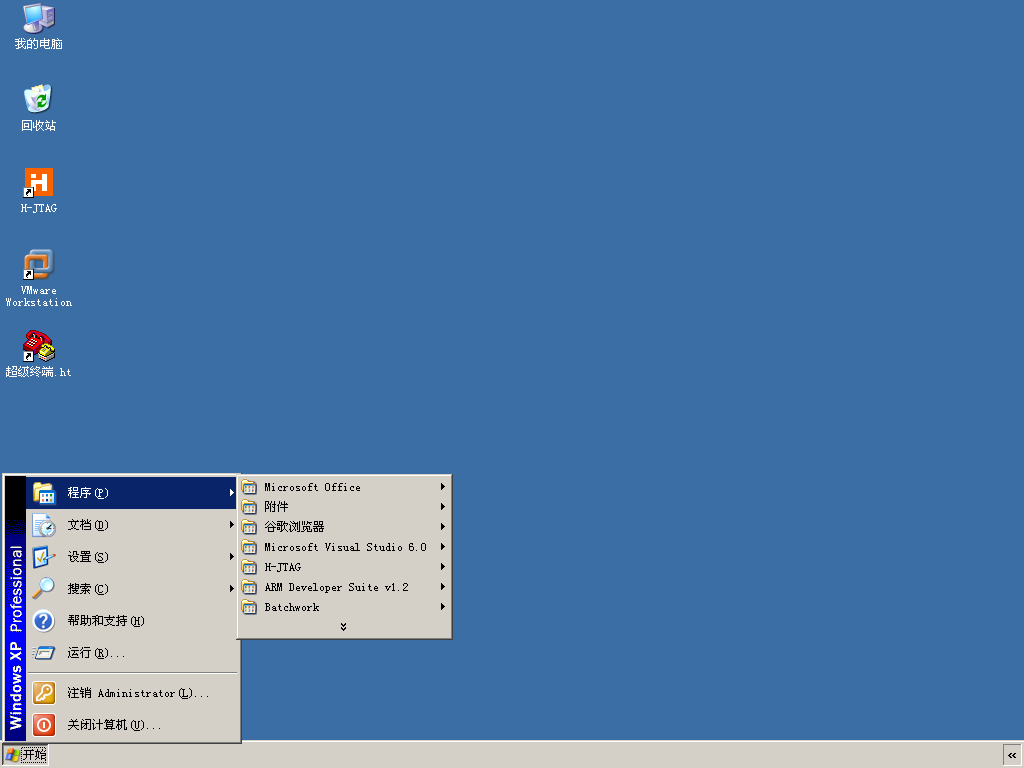
Task: Open the 文档(D) menu entry
Action: click(132, 525)
